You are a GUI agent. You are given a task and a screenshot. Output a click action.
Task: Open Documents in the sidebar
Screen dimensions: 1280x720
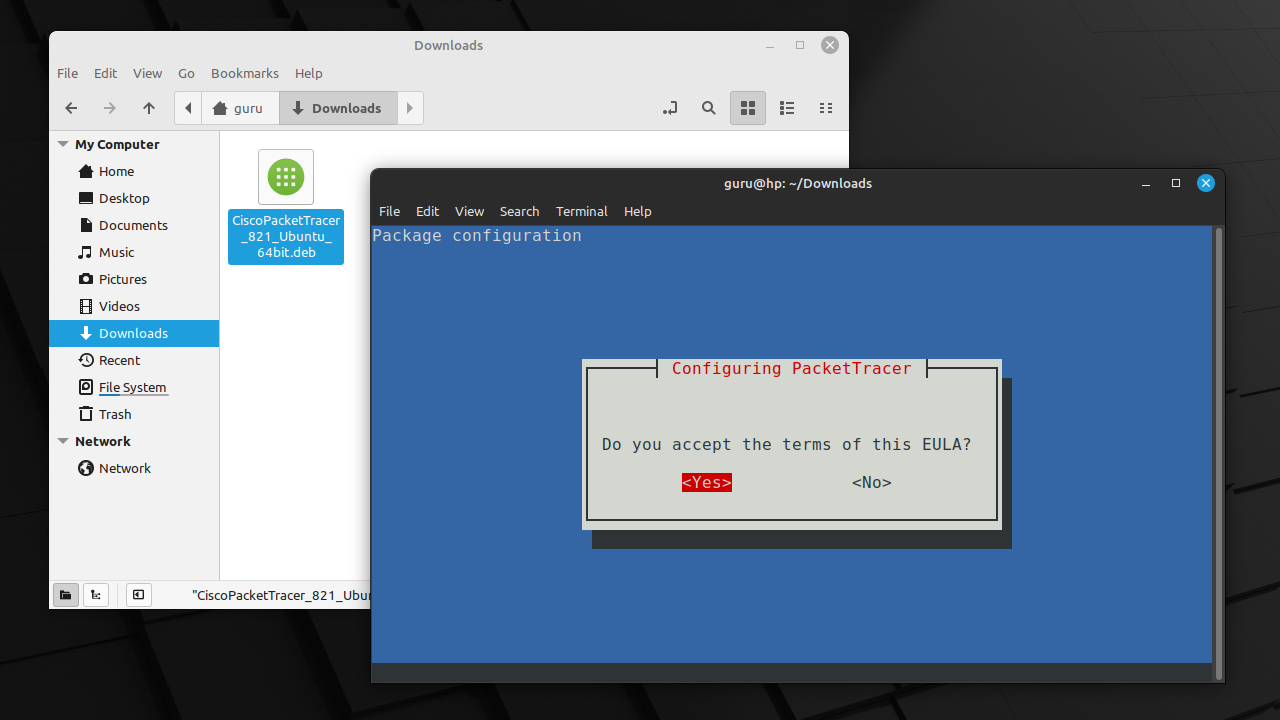tap(134, 225)
